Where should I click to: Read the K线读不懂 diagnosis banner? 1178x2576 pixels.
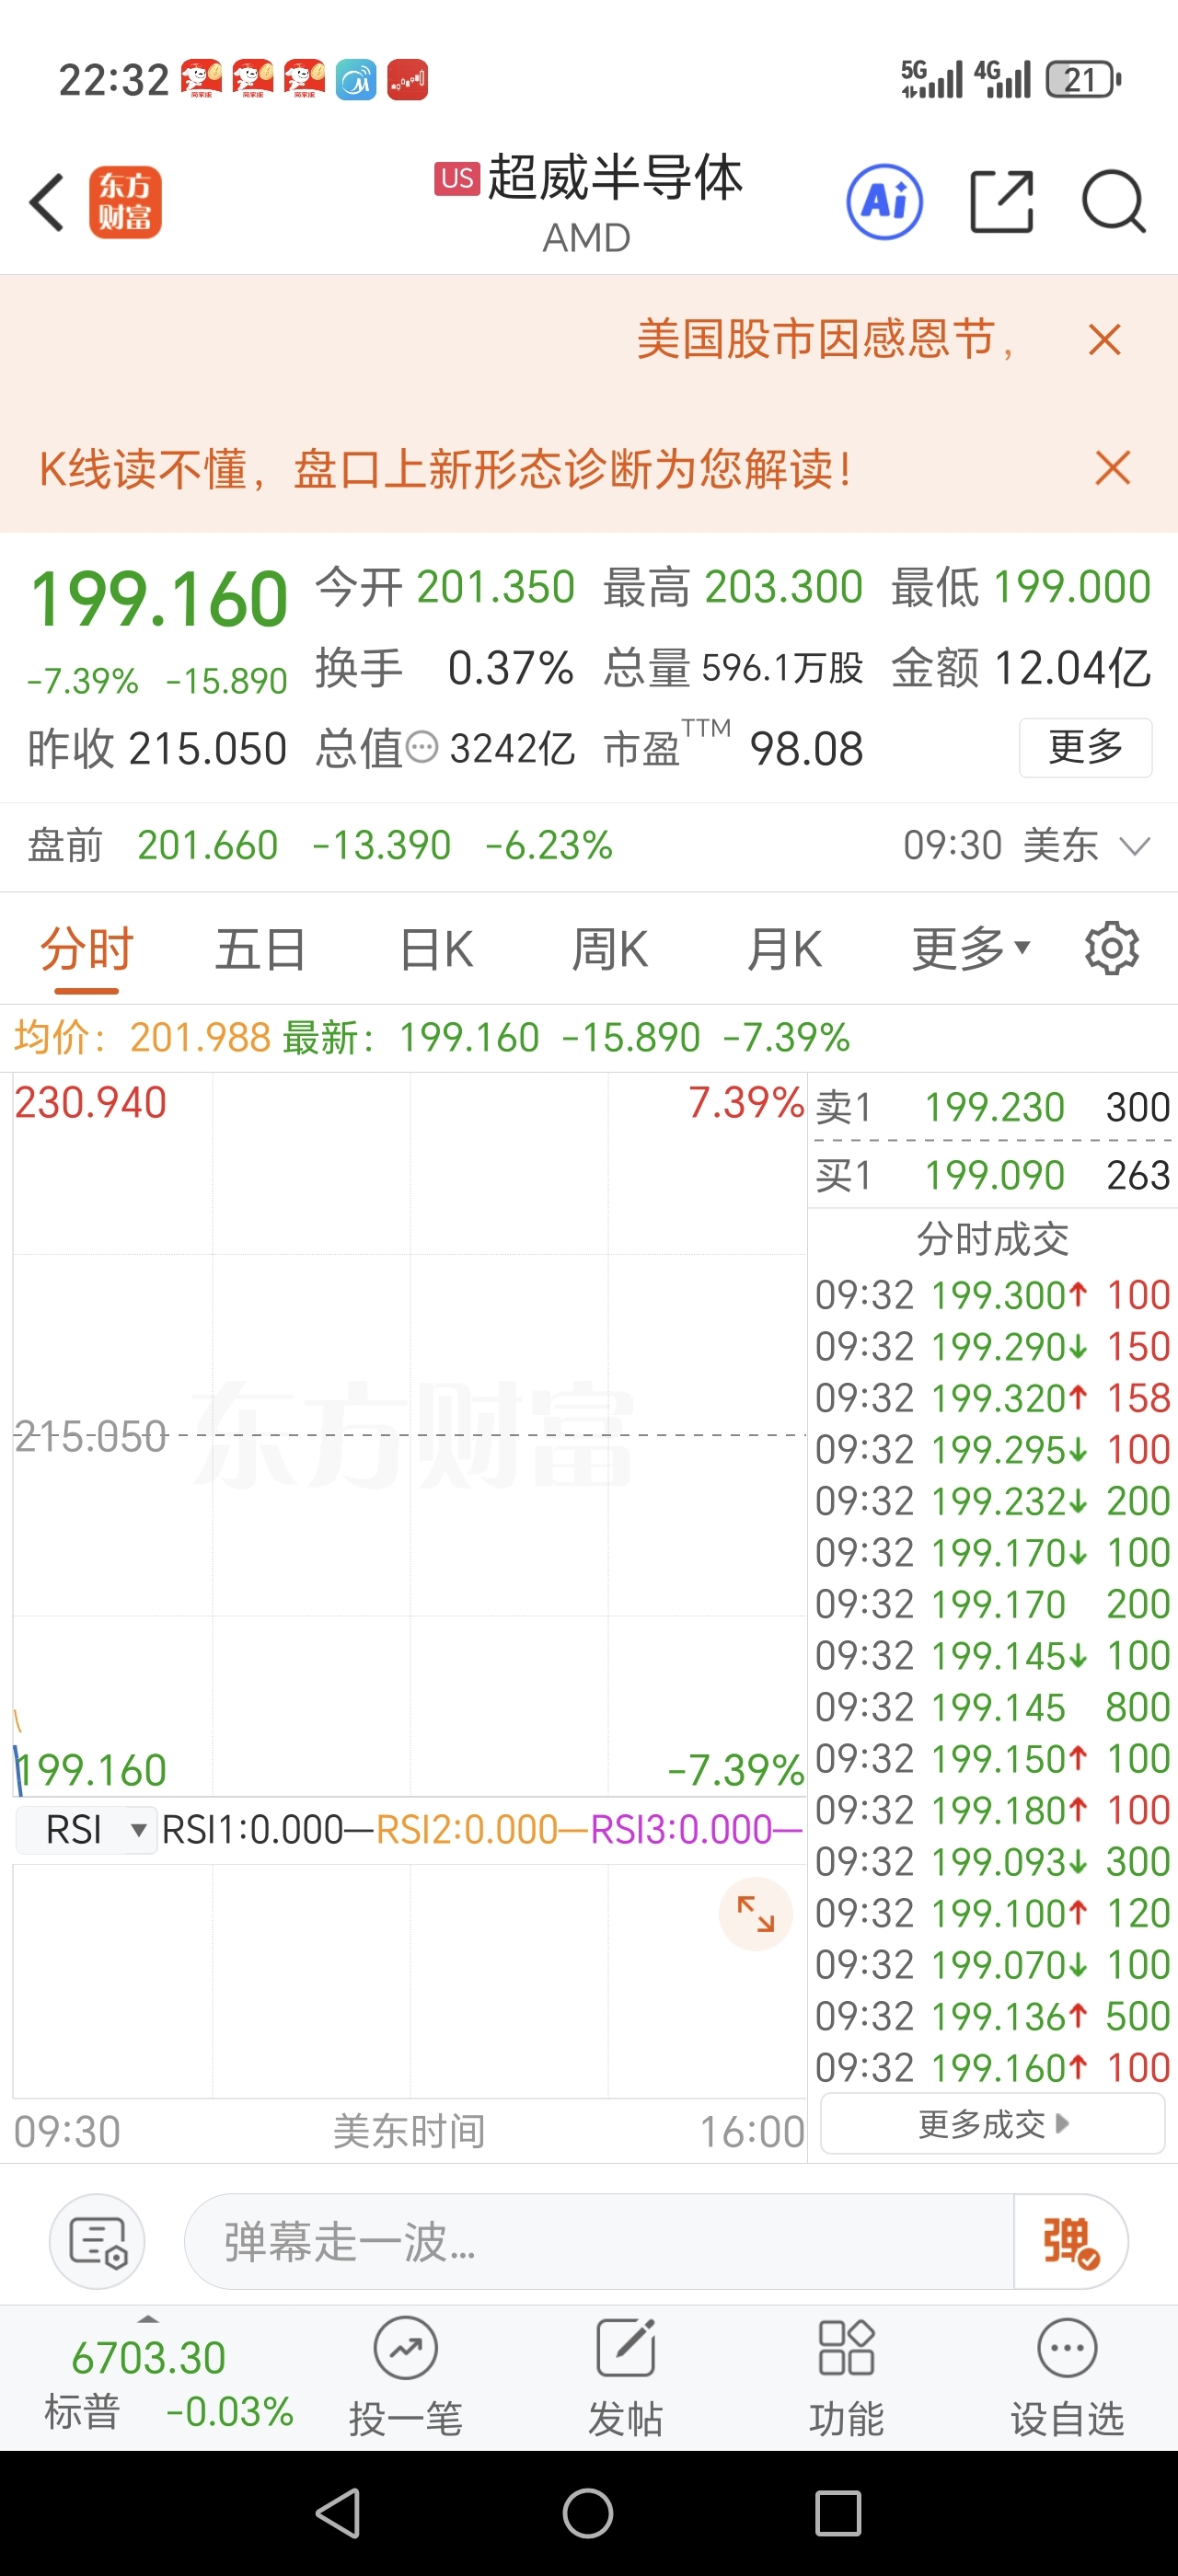(x=446, y=468)
